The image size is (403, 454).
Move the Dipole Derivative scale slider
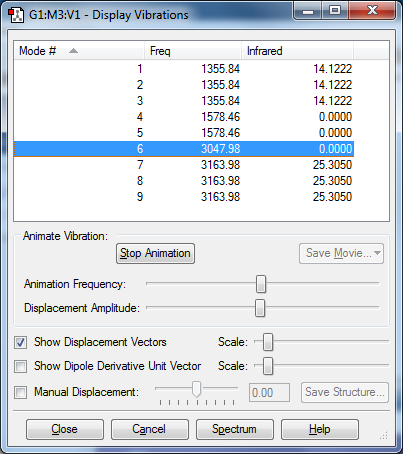[x=268, y=366]
